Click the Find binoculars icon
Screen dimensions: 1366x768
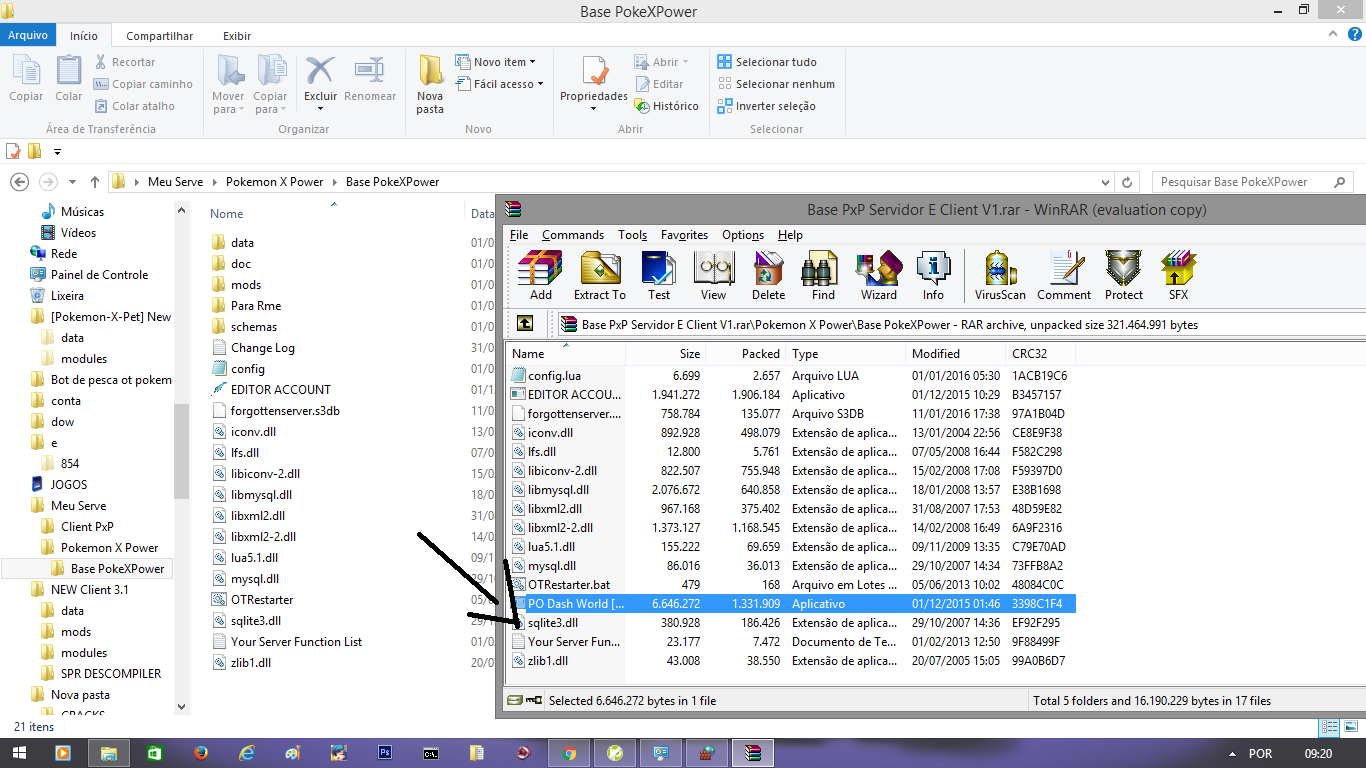(823, 275)
